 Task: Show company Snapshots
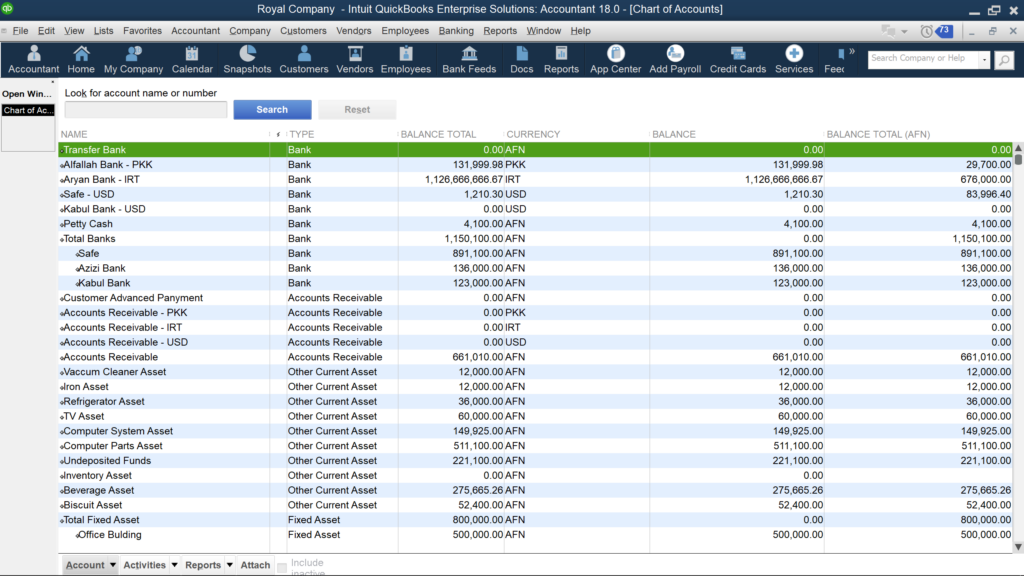coord(247,59)
